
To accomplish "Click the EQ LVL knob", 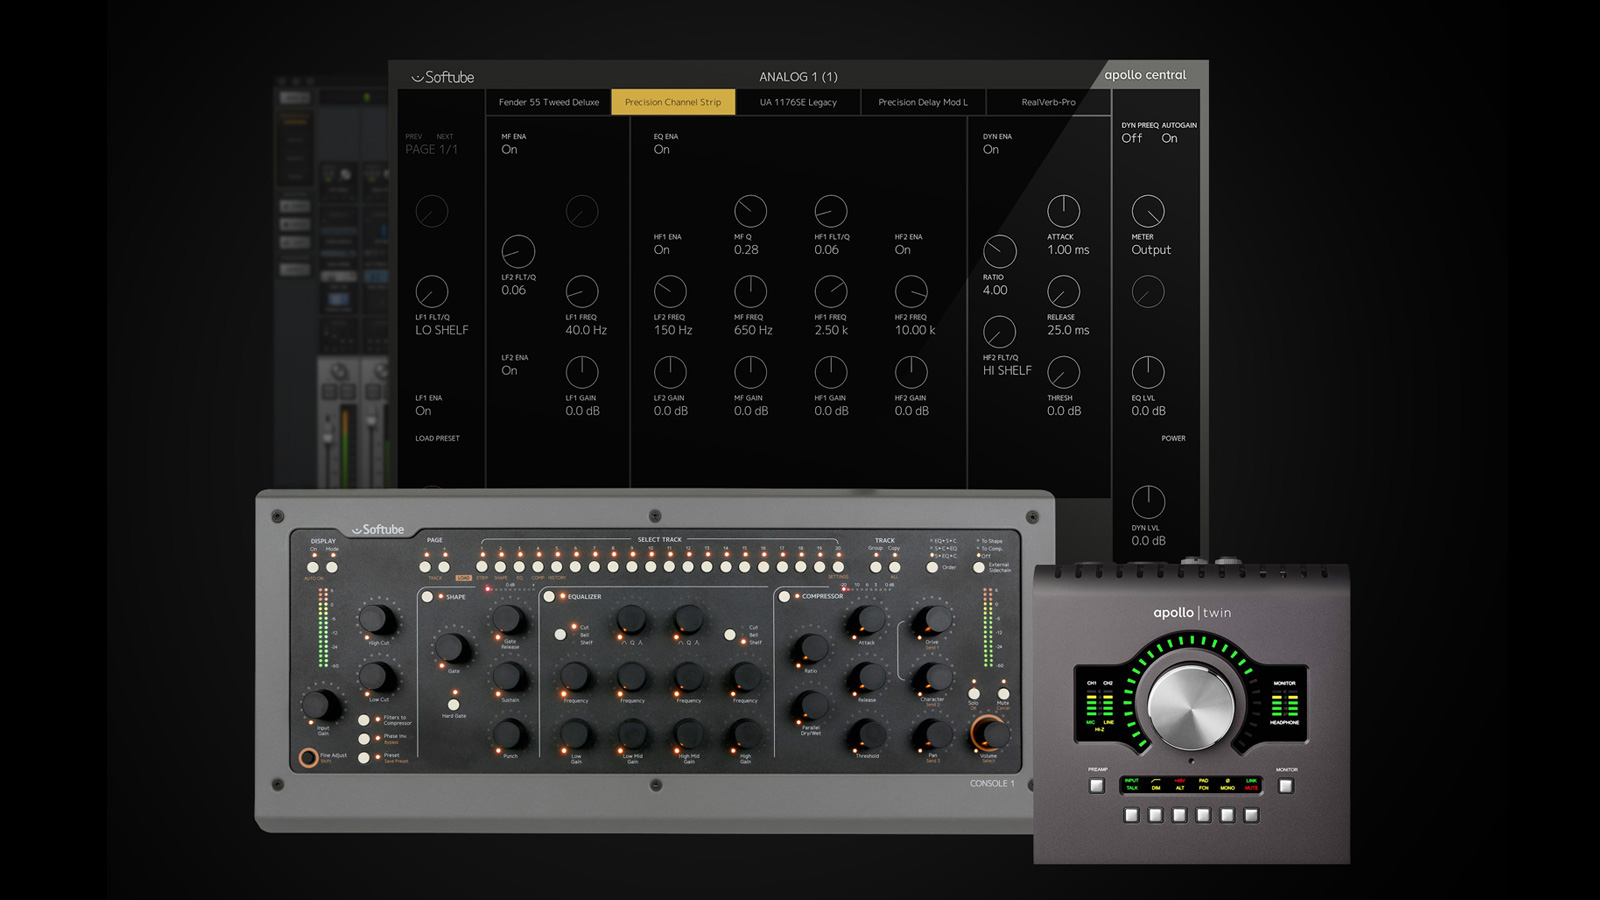I will 1148,372.
